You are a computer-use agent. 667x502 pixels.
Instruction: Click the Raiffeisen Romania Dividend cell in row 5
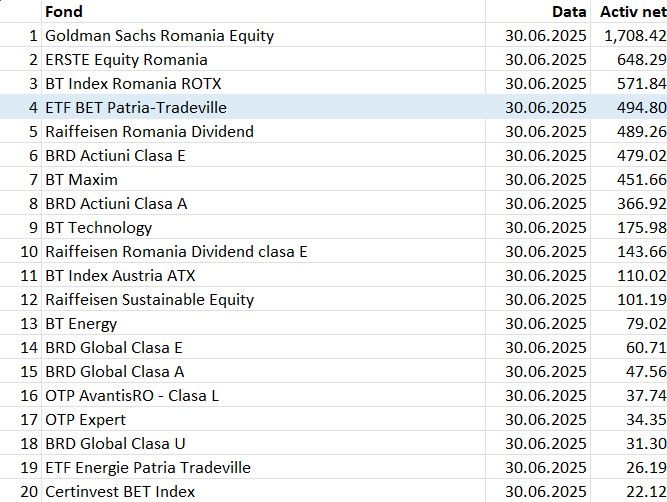tap(263, 131)
